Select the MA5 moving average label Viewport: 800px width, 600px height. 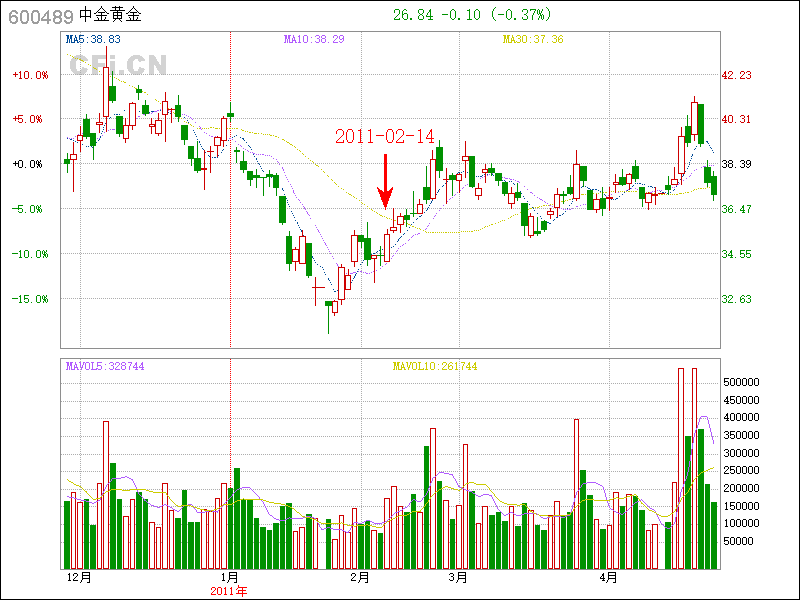93,39
